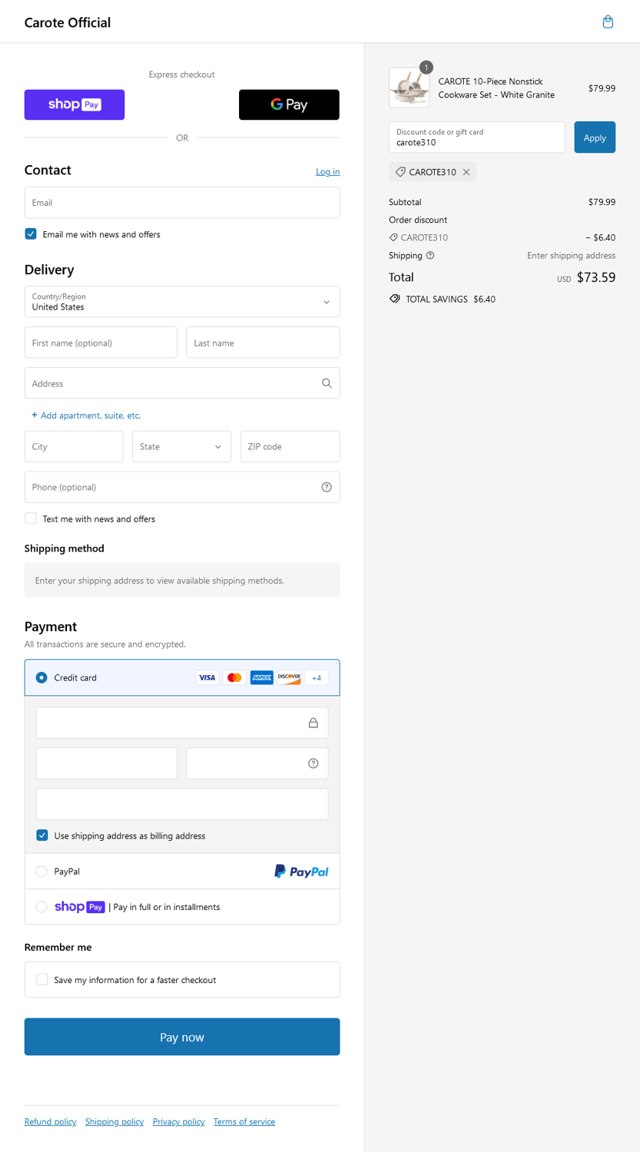The width and height of the screenshot is (640, 1152).
Task: Pay with the Shop Pay express button
Action: 74,104
